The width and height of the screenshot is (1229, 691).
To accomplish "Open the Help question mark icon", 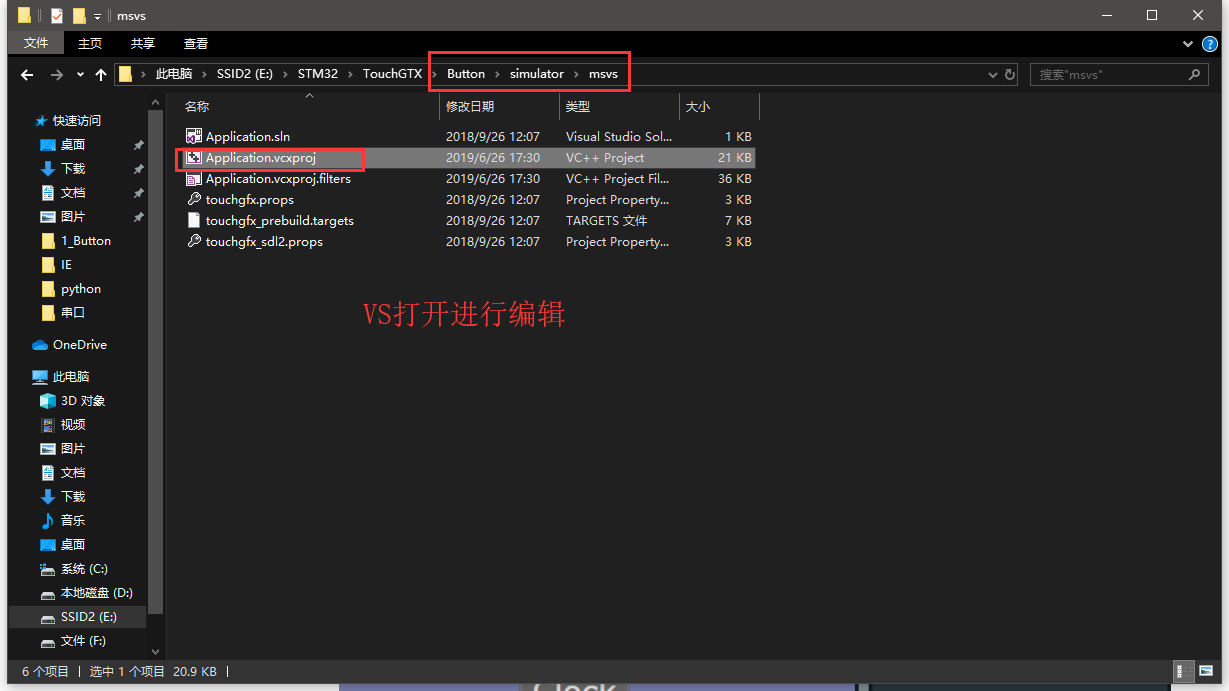I will (x=1211, y=44).
